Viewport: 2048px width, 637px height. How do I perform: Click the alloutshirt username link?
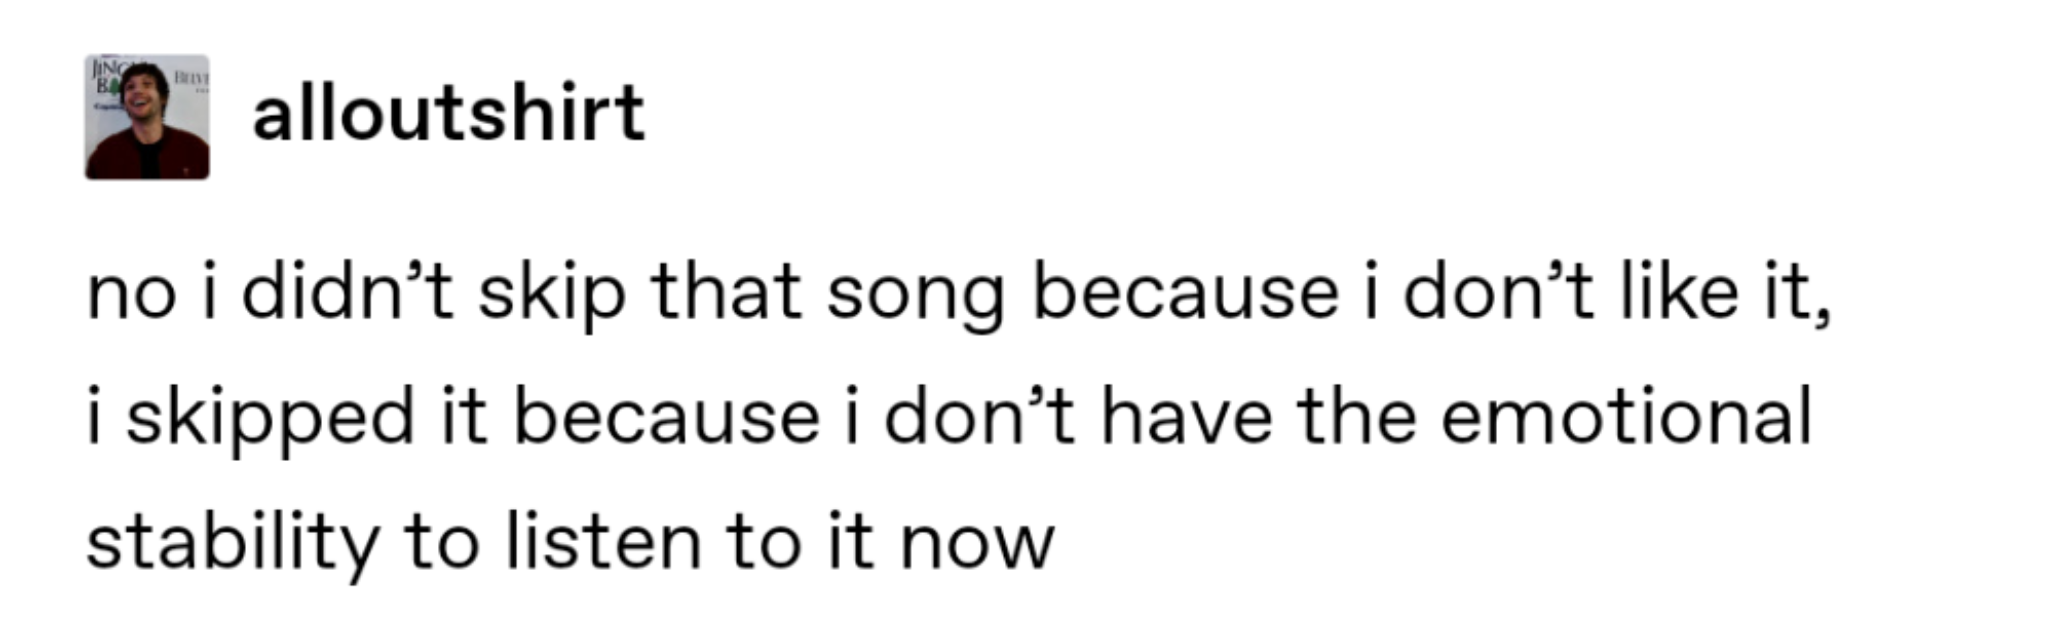(448, 113)
